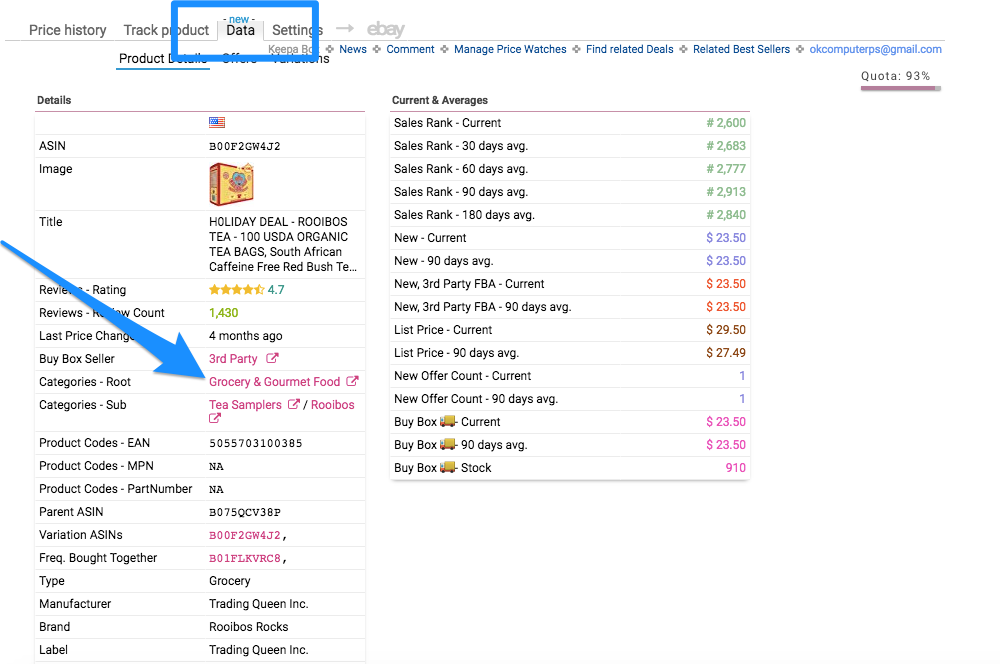The width and height of the screenshot is (1000, 664).
Task: Open Related Best Sellers link
Action: point(741,49)
